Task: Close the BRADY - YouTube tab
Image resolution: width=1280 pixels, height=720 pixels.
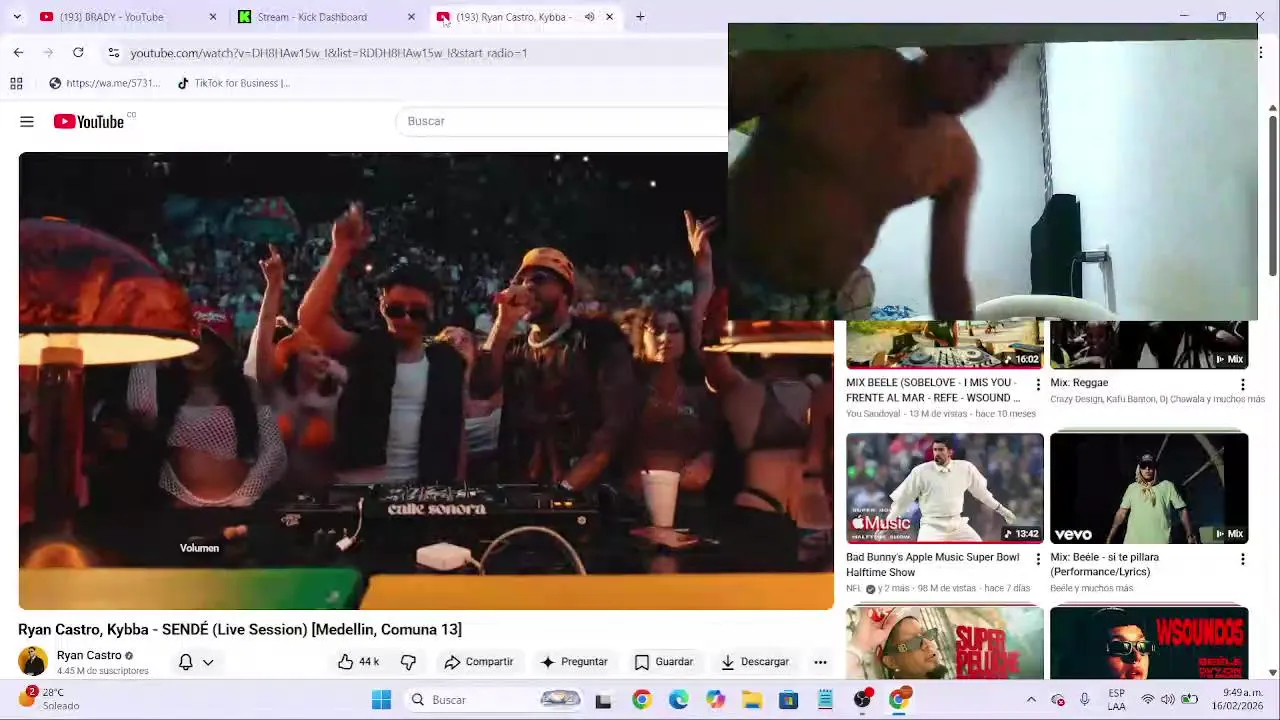Action: [212, 17]
